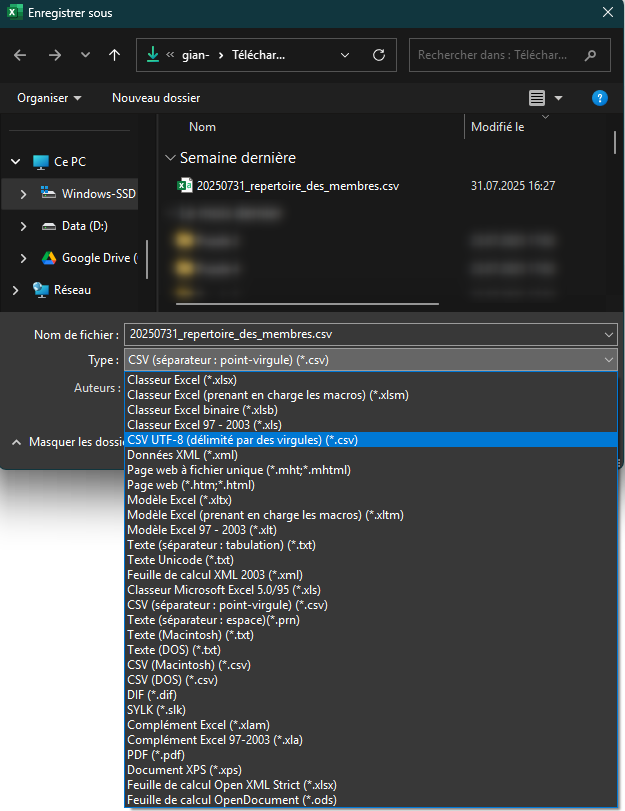Image resolution: width=625 pixels, height=811 pixels.
Task: Click the CSV file's Excel icon
Action: click(x=185, y=186)
